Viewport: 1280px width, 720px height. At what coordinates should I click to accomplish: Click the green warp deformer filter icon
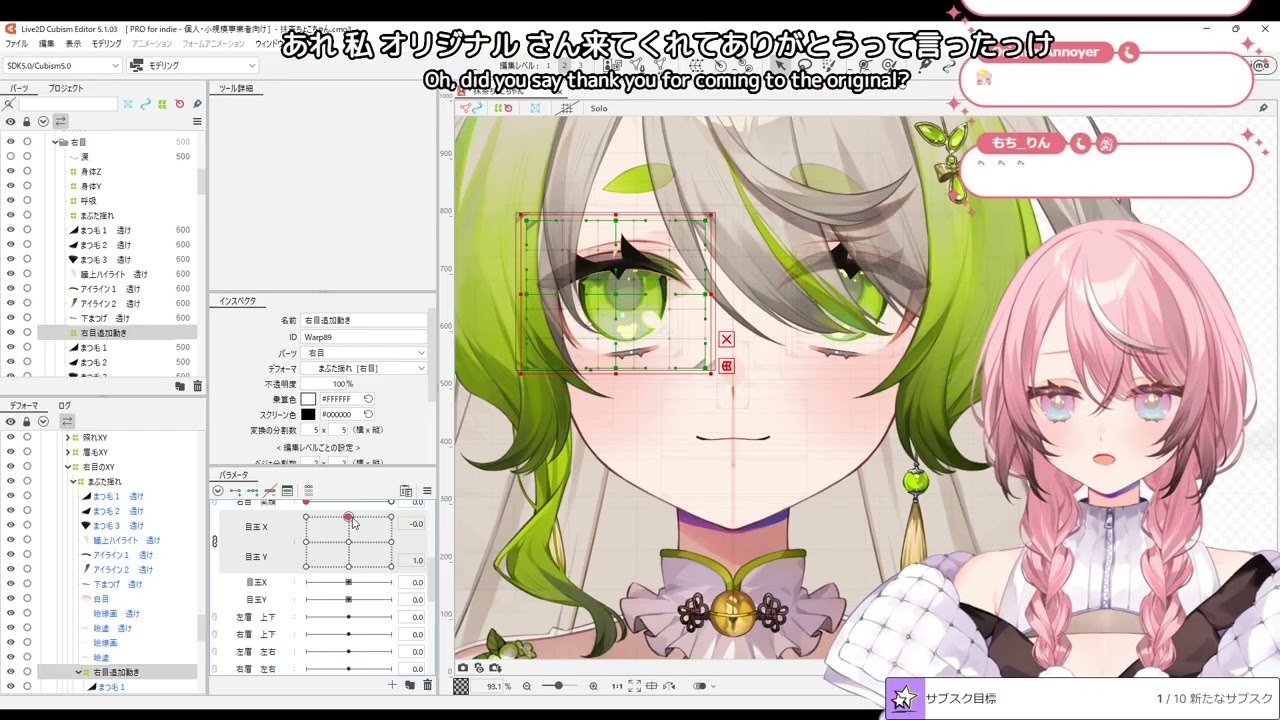[162, 104]
